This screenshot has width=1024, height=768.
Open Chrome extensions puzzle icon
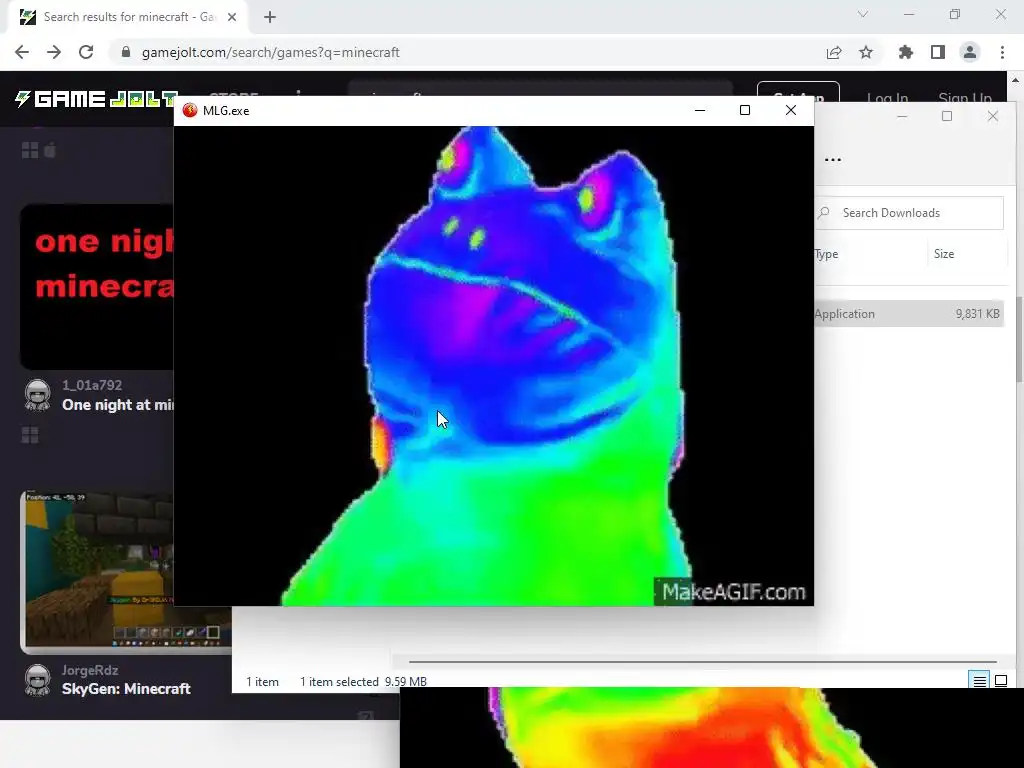(x=906, y=52)
